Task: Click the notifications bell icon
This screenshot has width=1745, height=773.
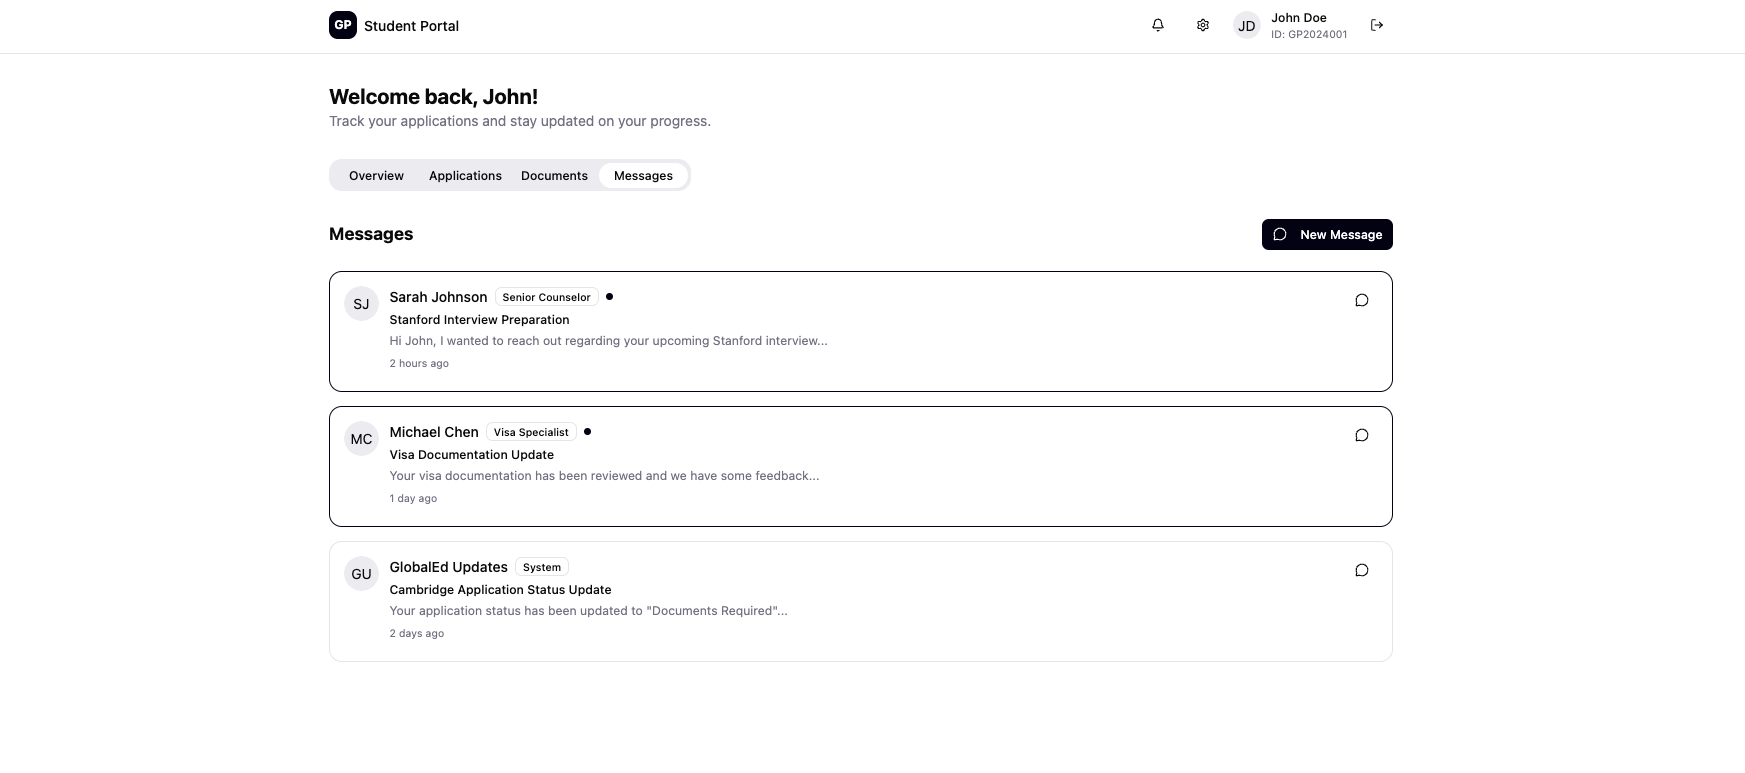Action: click(x=1157, y=25)
